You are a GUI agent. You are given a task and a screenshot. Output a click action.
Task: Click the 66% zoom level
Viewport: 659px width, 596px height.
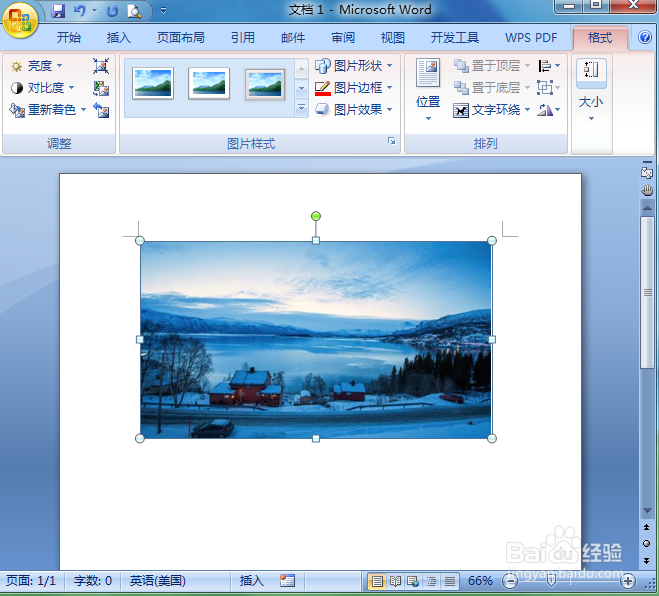point(480,581)
